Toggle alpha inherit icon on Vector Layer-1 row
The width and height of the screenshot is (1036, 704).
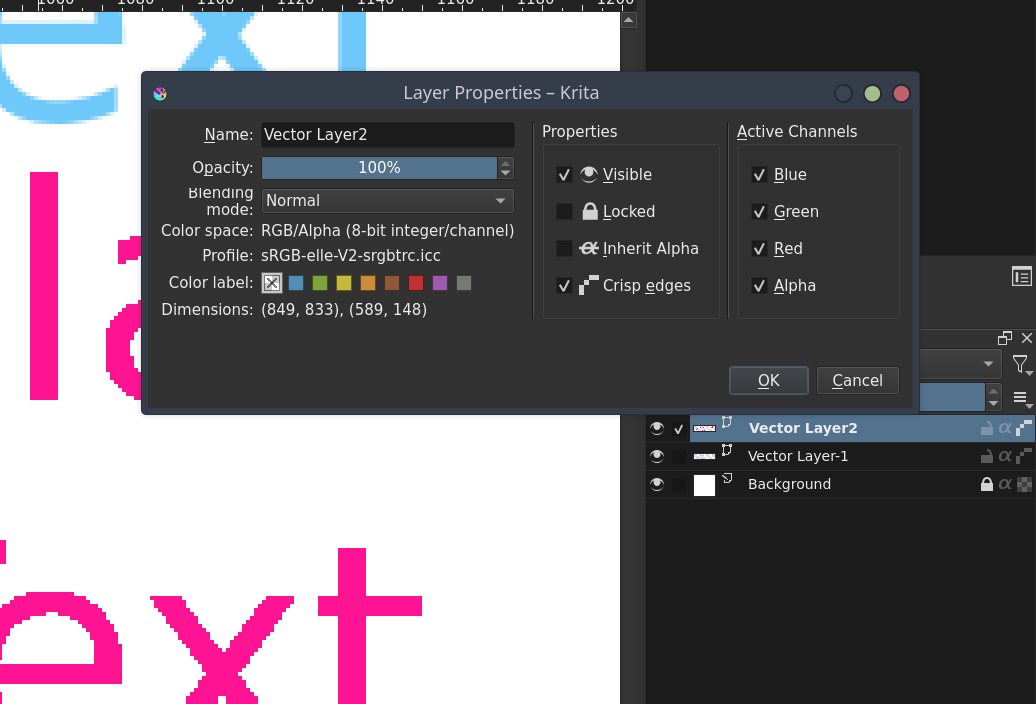pyautogui.click(x=1005, y=456)
